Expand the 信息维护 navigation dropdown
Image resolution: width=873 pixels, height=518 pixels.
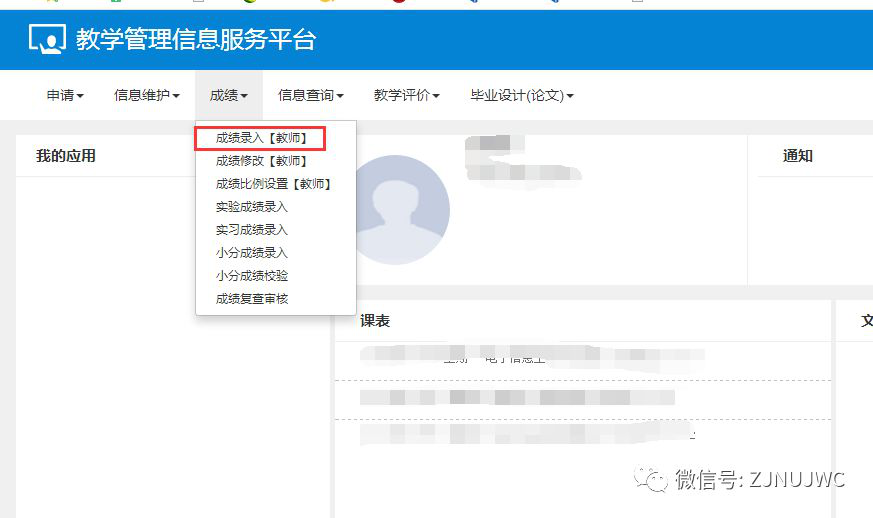(x=146, y=95)
